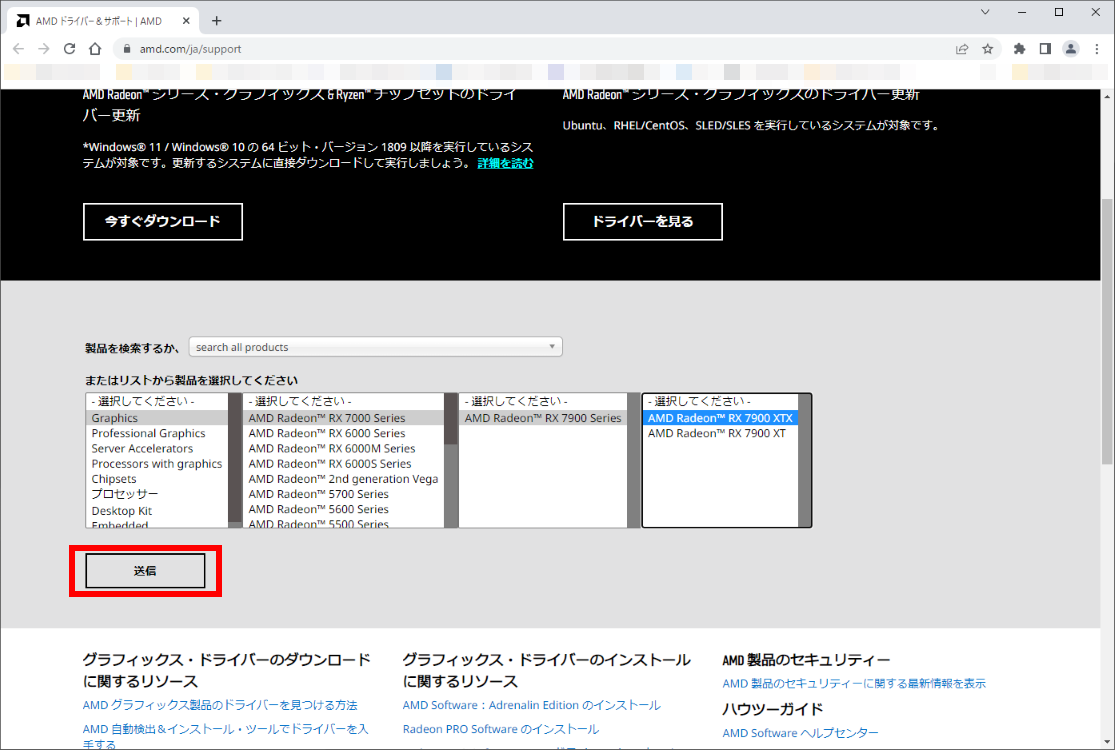Viewport: 1115px width, 750px height.
Task: Select AMD Radeon RX 6000S Series
Action: [x=343, y=464]
